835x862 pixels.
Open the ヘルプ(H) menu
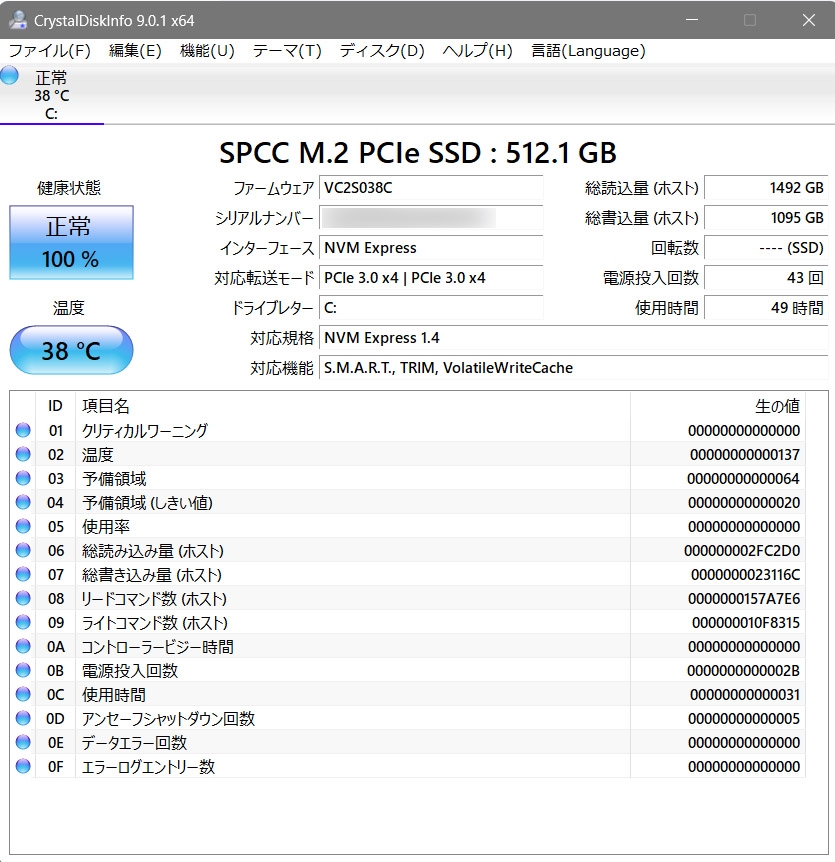coord(478,51)
